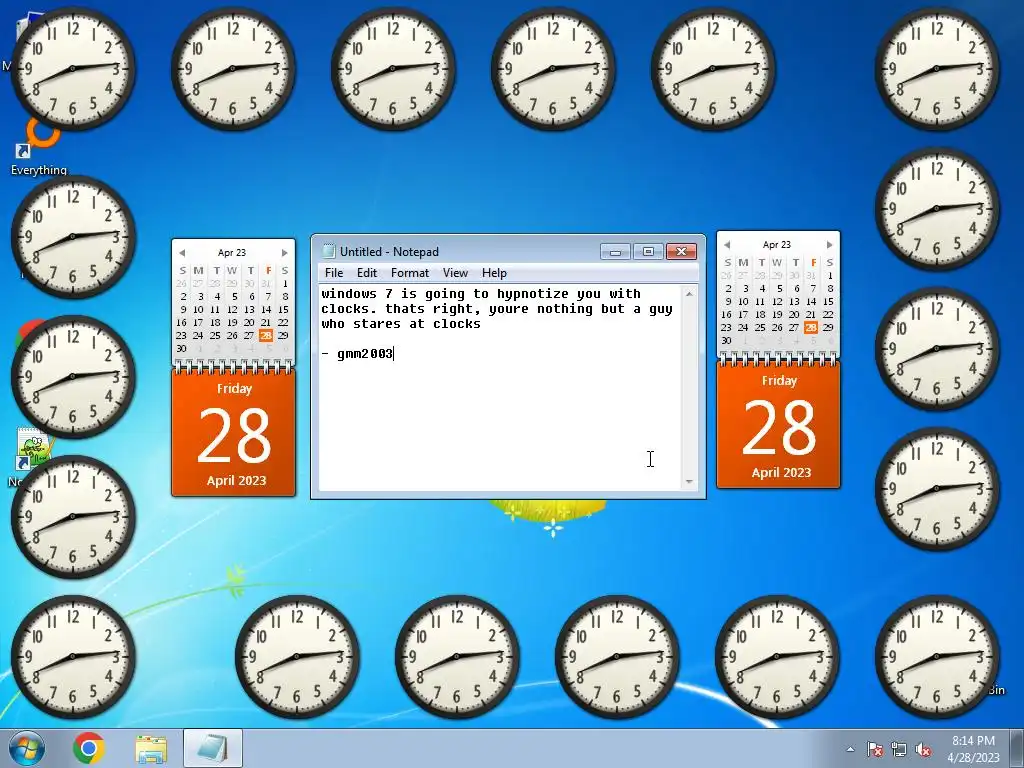1024x768 pixels.
Task: Click Notepad scrollbar down arrow
Action: (x=689, y=482)
